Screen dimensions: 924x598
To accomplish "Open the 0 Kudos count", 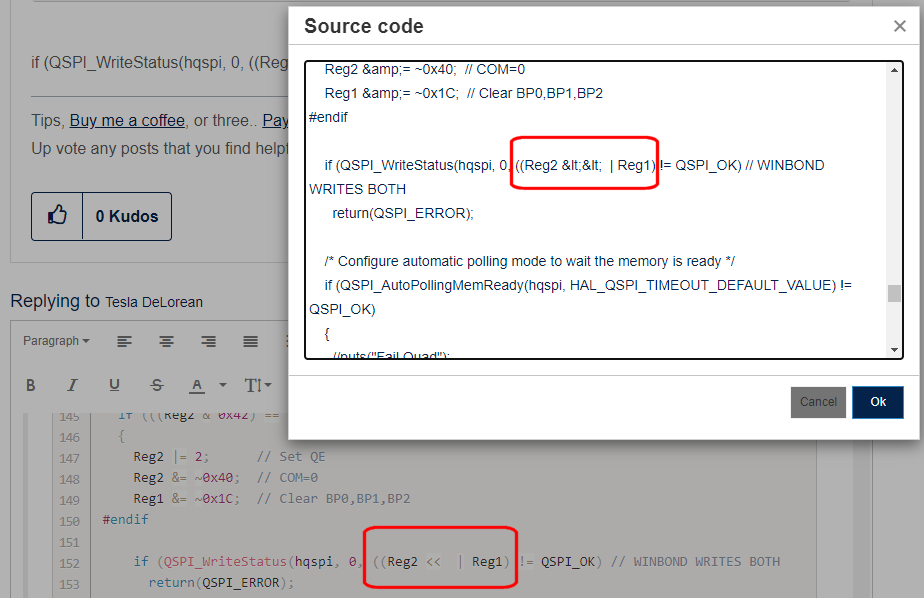I will click(x=127, y=216).
